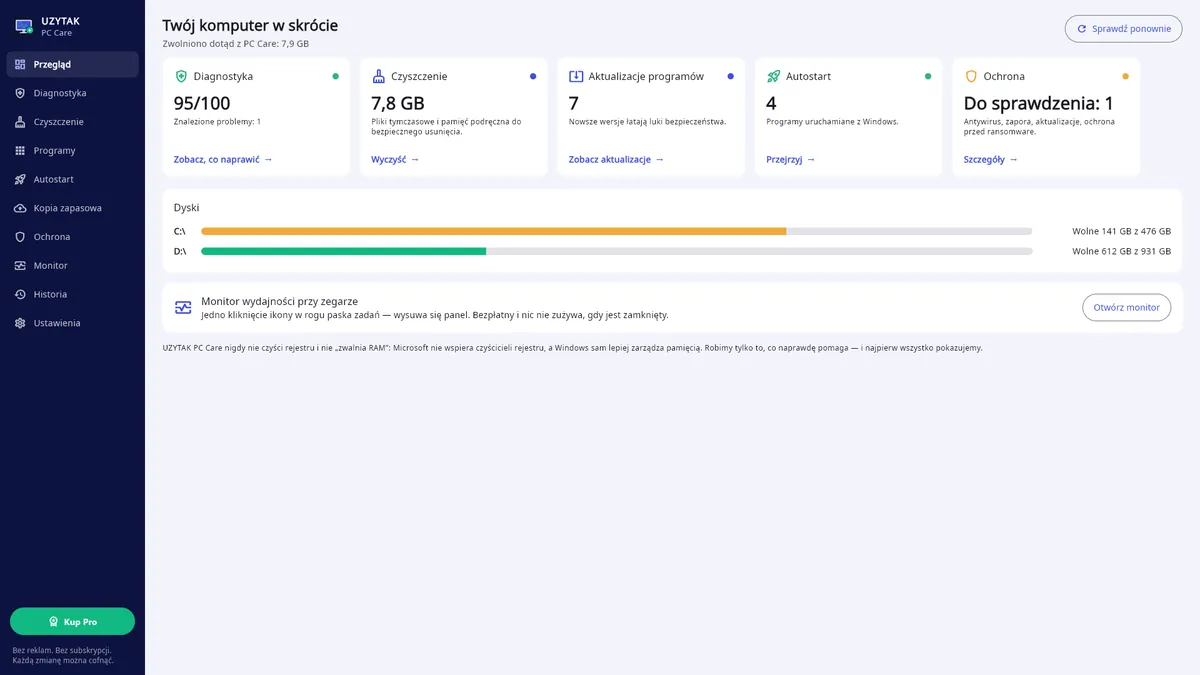Click 'Bez reklam. Bez subskrypcji.' footer text
This screenshot has width=1200, height=675.
(62, 650)
